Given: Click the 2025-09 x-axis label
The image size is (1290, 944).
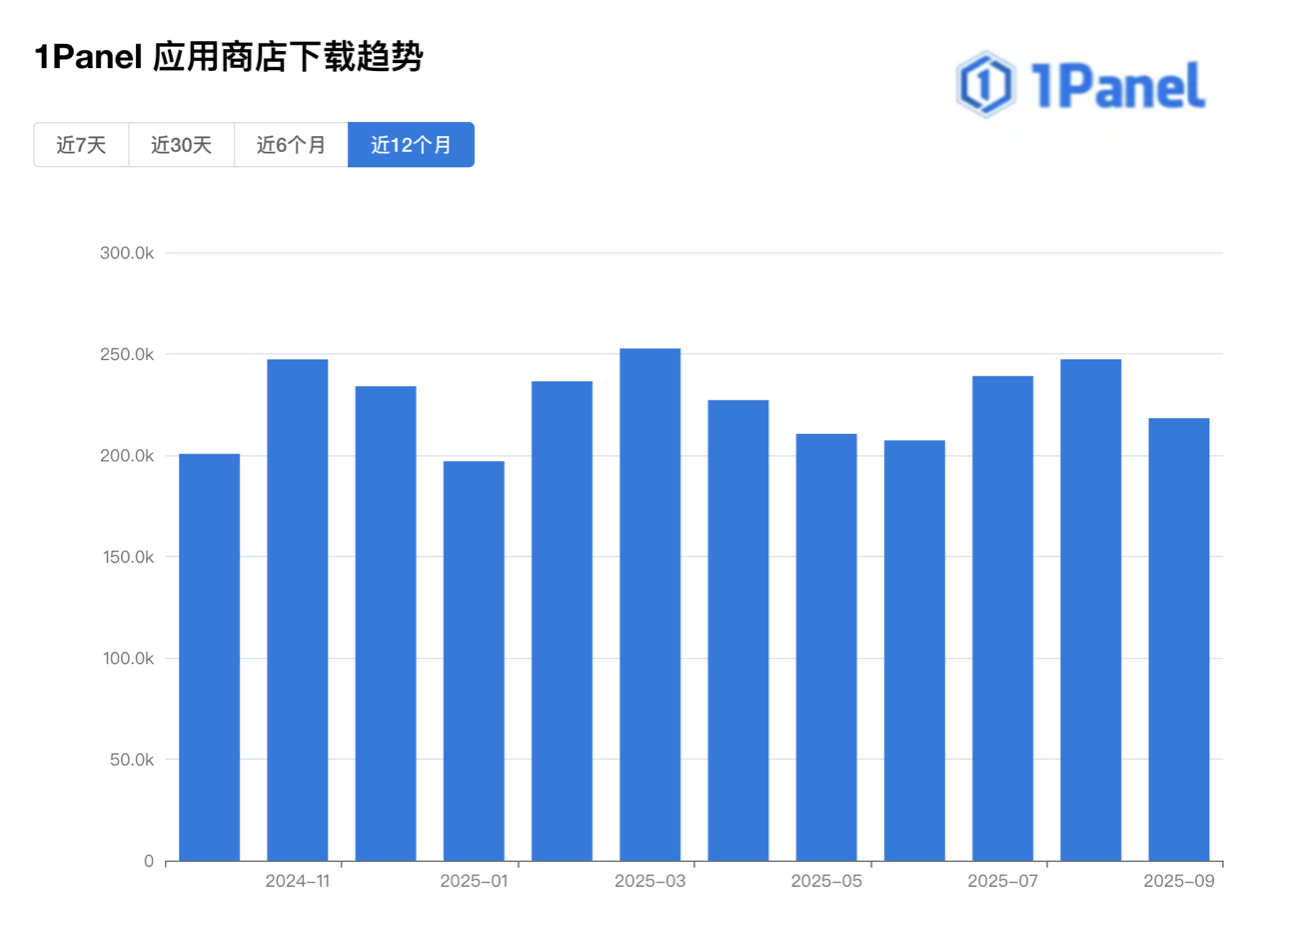Looking at the screenshot, I should [x=1178, y=881].
